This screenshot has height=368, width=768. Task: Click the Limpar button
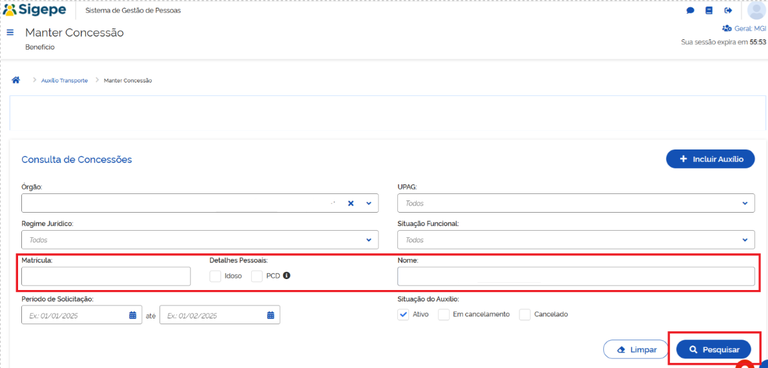[636, 349]
